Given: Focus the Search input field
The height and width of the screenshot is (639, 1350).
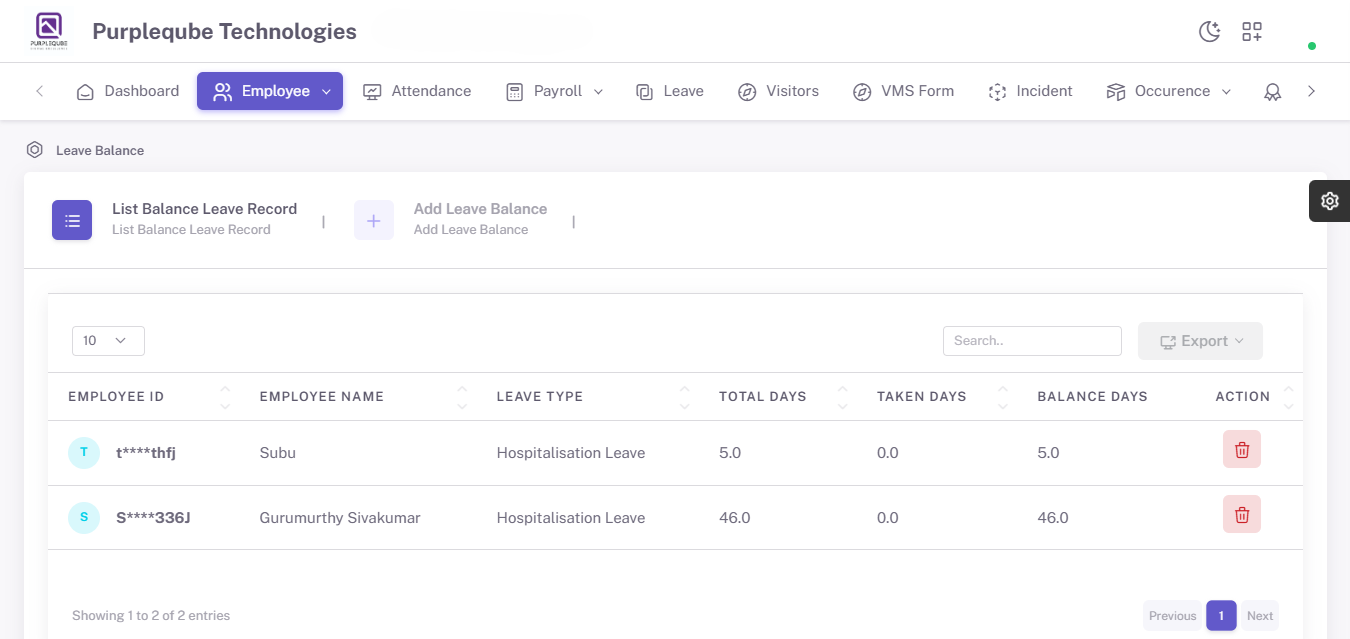Looking at the screenshot, I should (1032, 340).
